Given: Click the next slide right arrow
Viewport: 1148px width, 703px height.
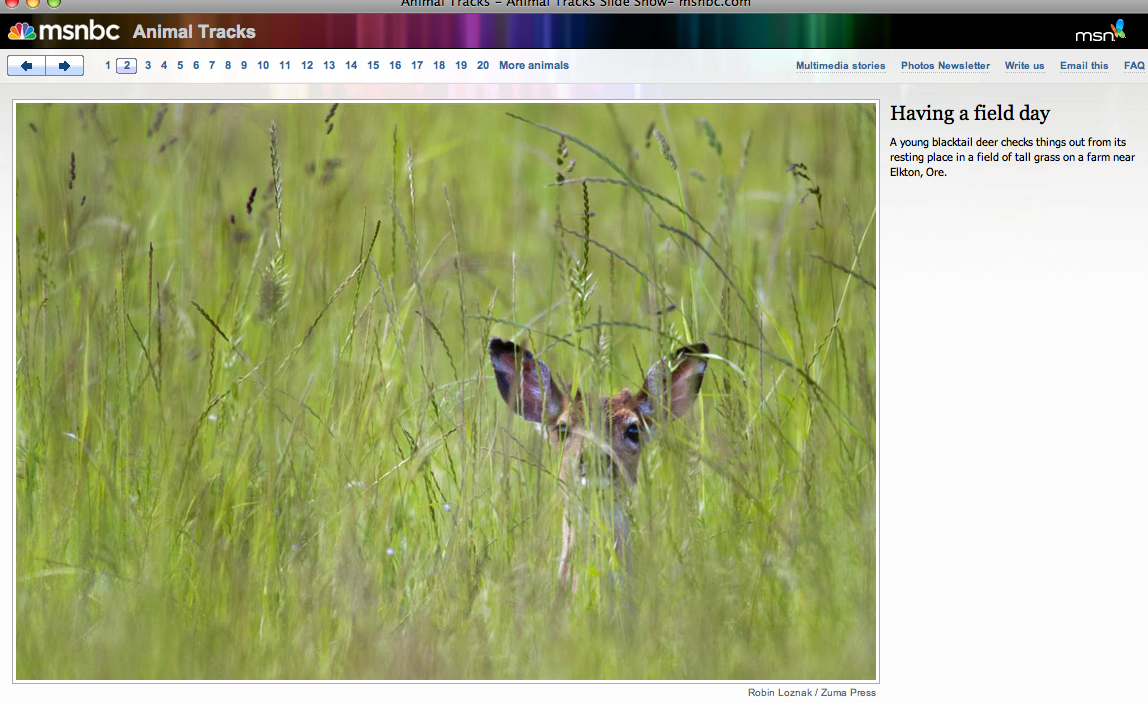Looking at the screenshot, I should point(64,66).
